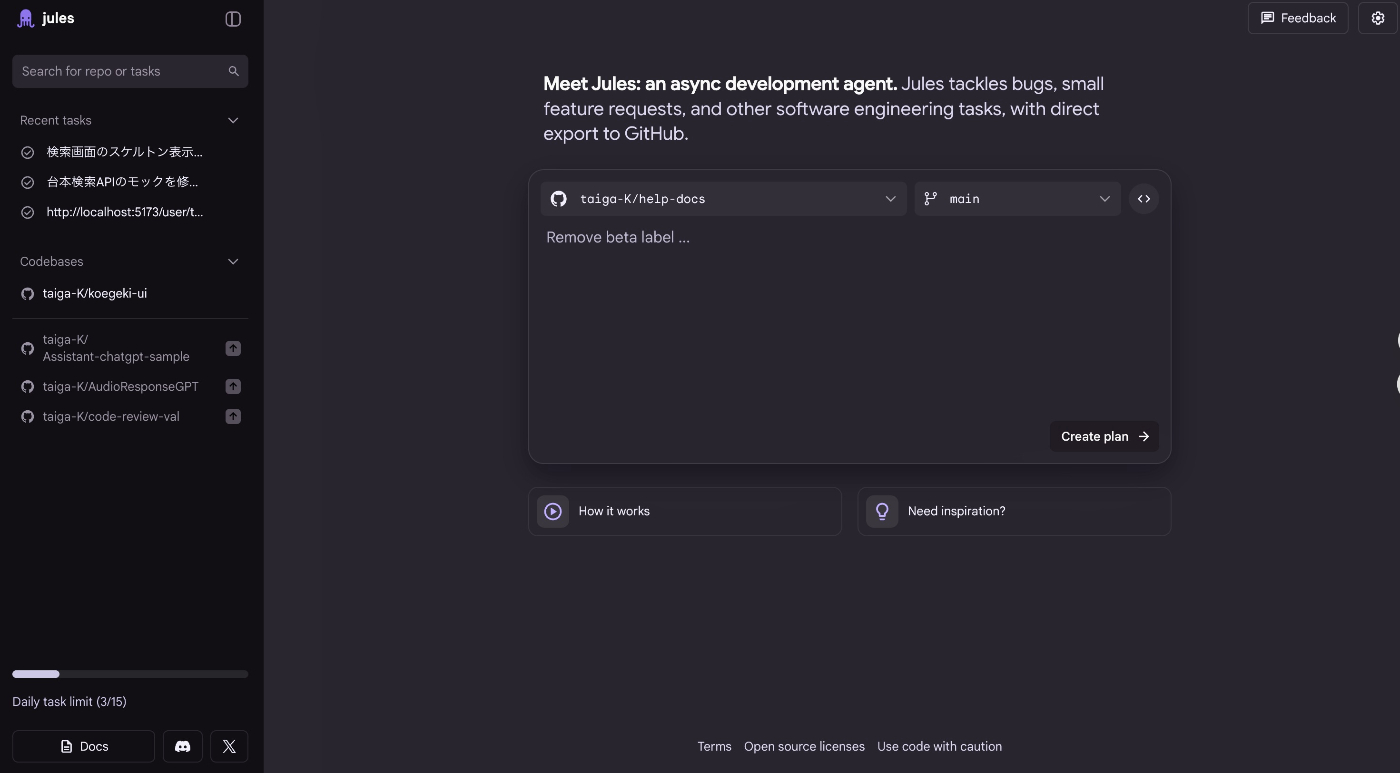Open the taiga-K/help-docs repository dropdown

[723, 199]
